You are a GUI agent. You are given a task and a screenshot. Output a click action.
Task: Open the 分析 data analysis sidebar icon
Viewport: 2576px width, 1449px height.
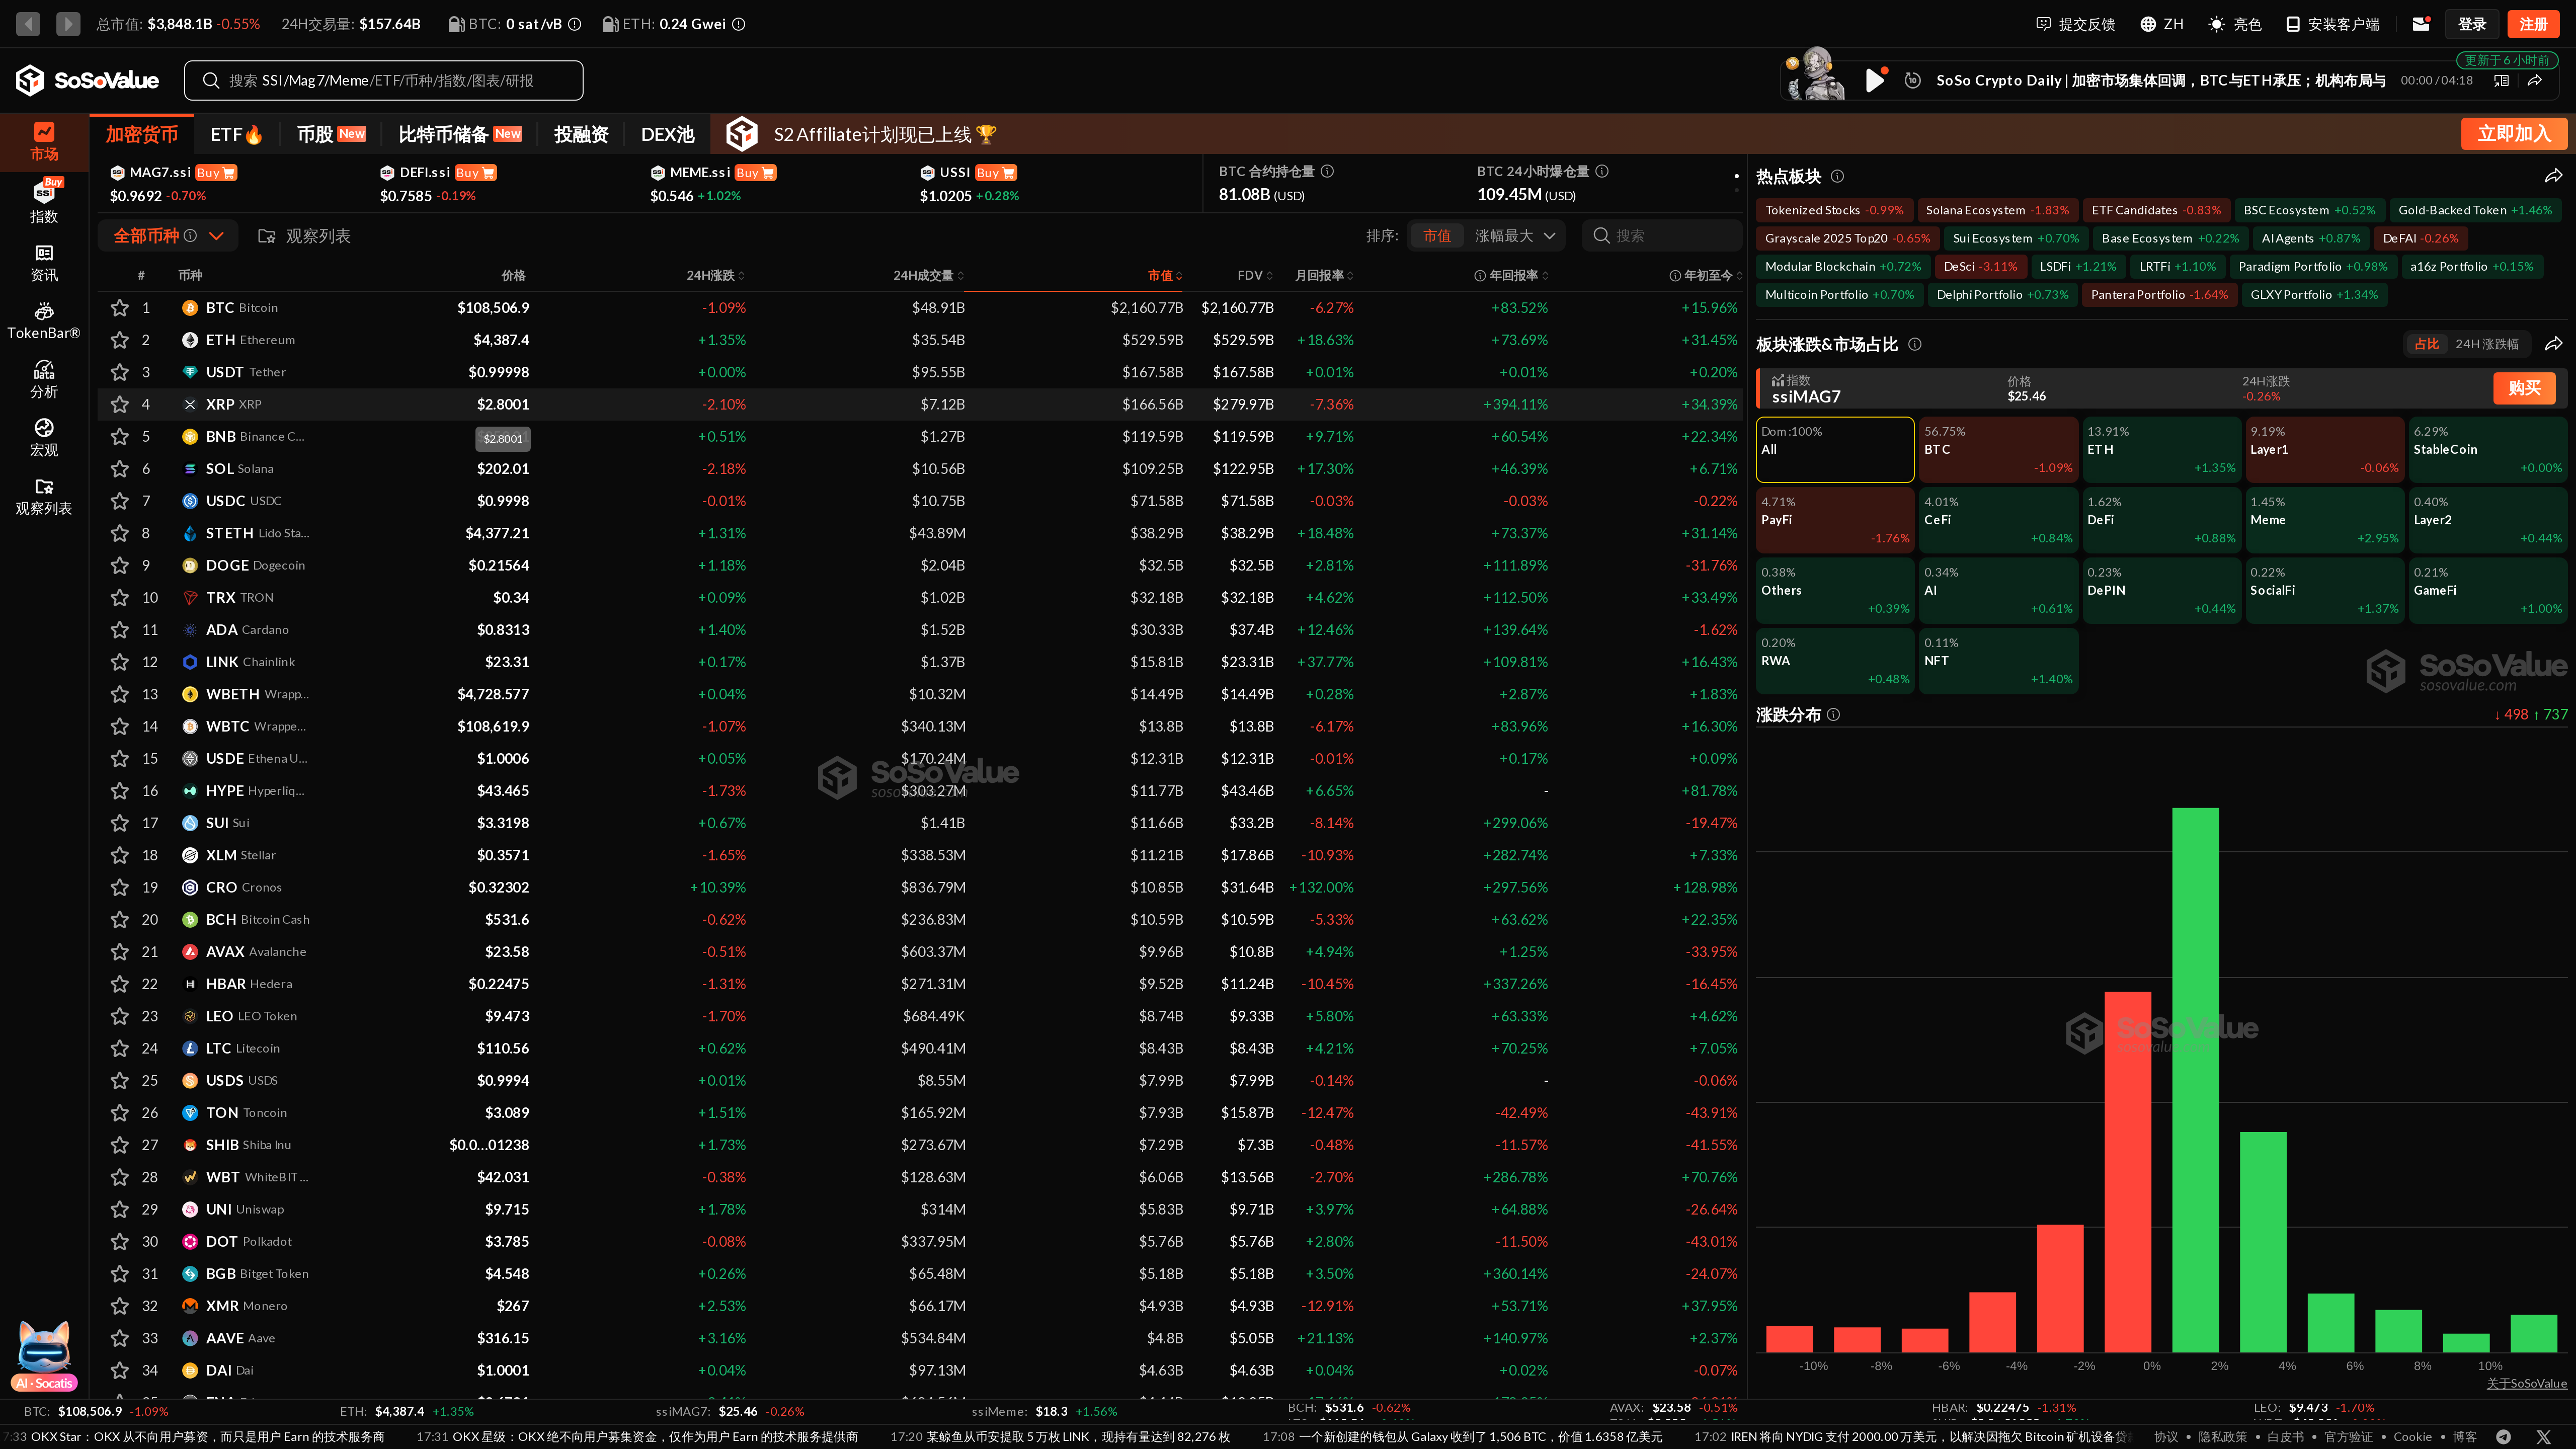point(44,379)
